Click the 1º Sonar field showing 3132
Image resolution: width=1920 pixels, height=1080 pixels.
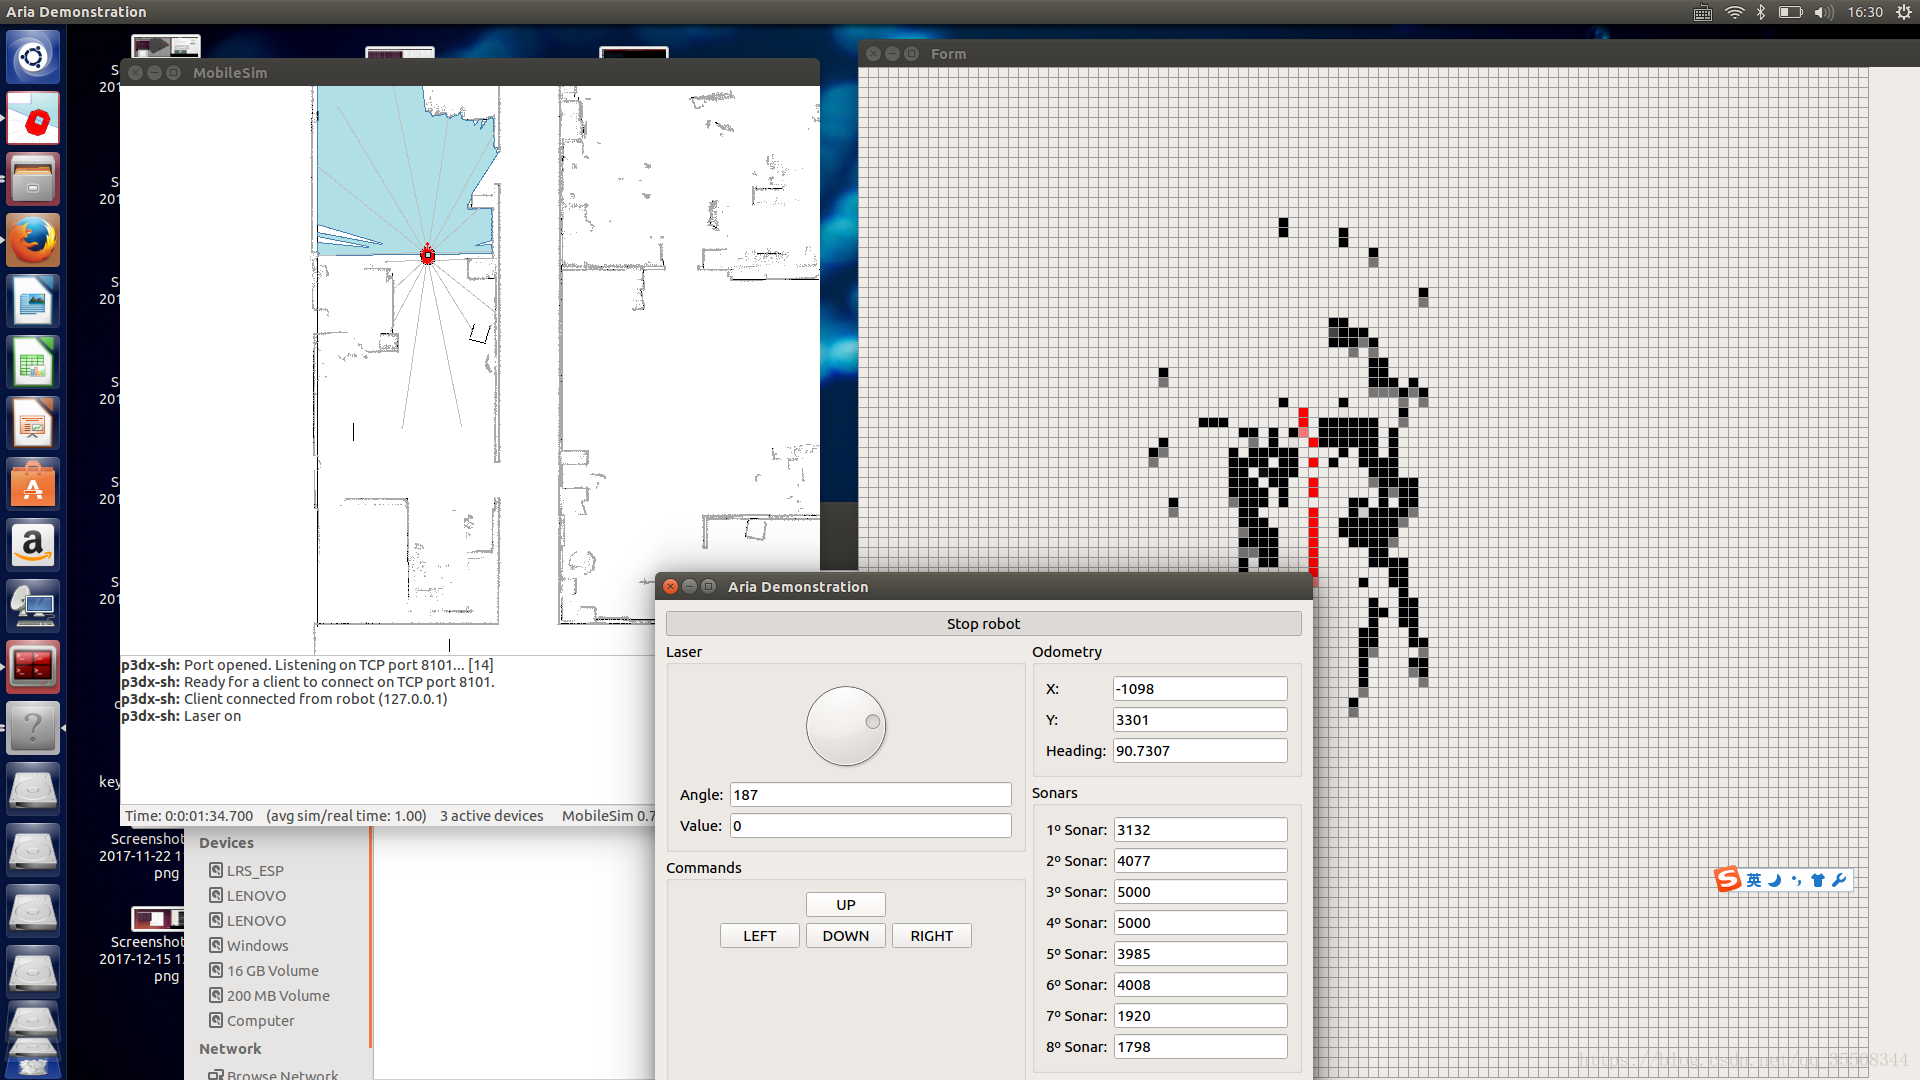tap(1200, 829)
